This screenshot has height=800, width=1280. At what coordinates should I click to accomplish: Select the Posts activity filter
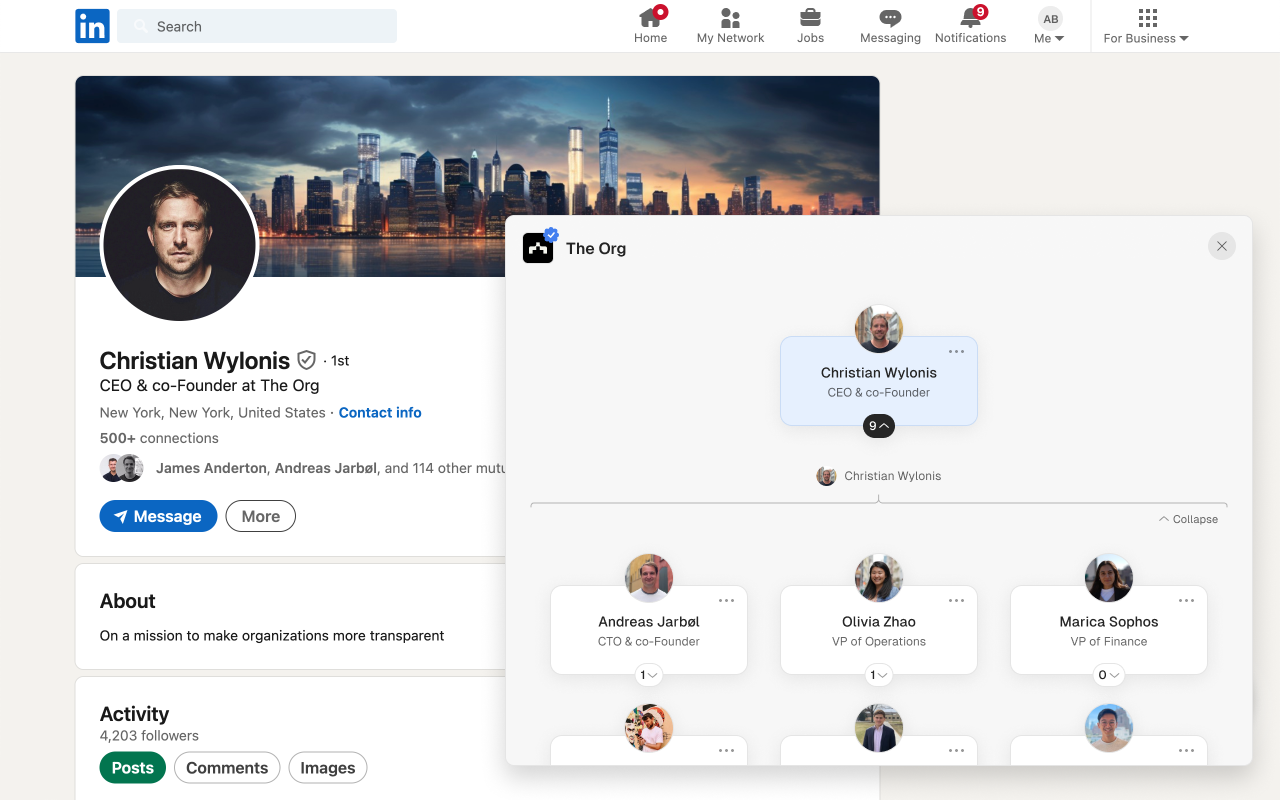(x=133, y=768)
